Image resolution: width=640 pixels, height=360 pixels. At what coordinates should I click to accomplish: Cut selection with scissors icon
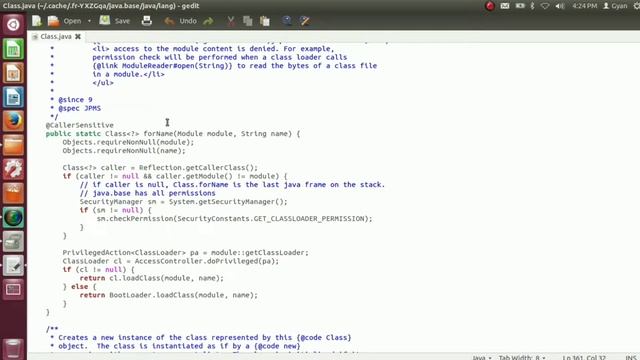click(231, 21)
